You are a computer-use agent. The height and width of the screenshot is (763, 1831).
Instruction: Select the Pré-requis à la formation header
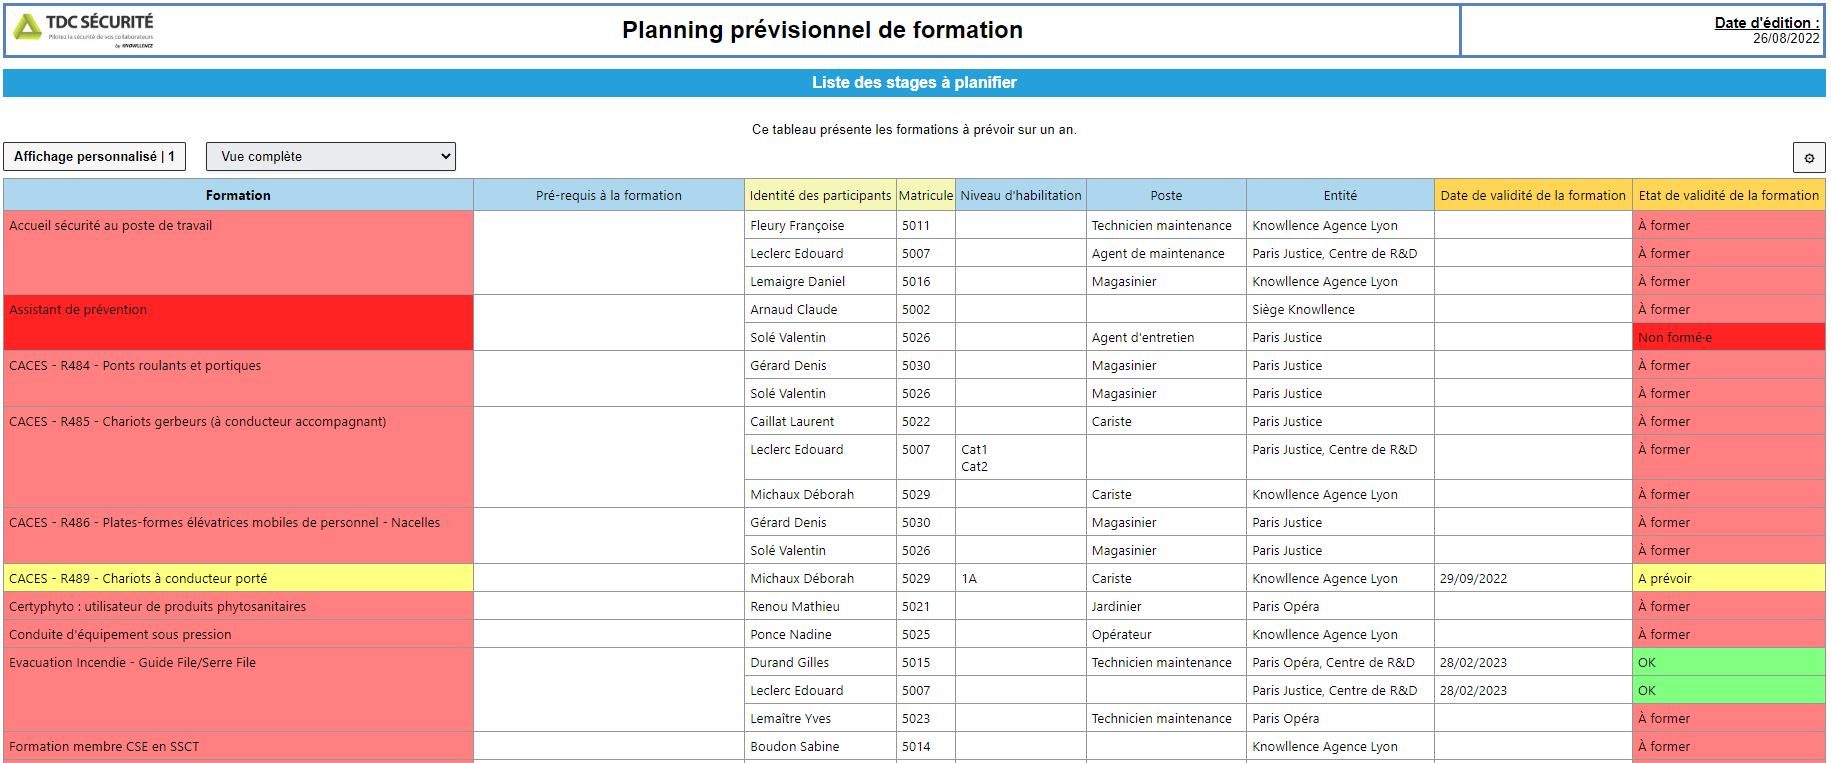tap(609, 195)
